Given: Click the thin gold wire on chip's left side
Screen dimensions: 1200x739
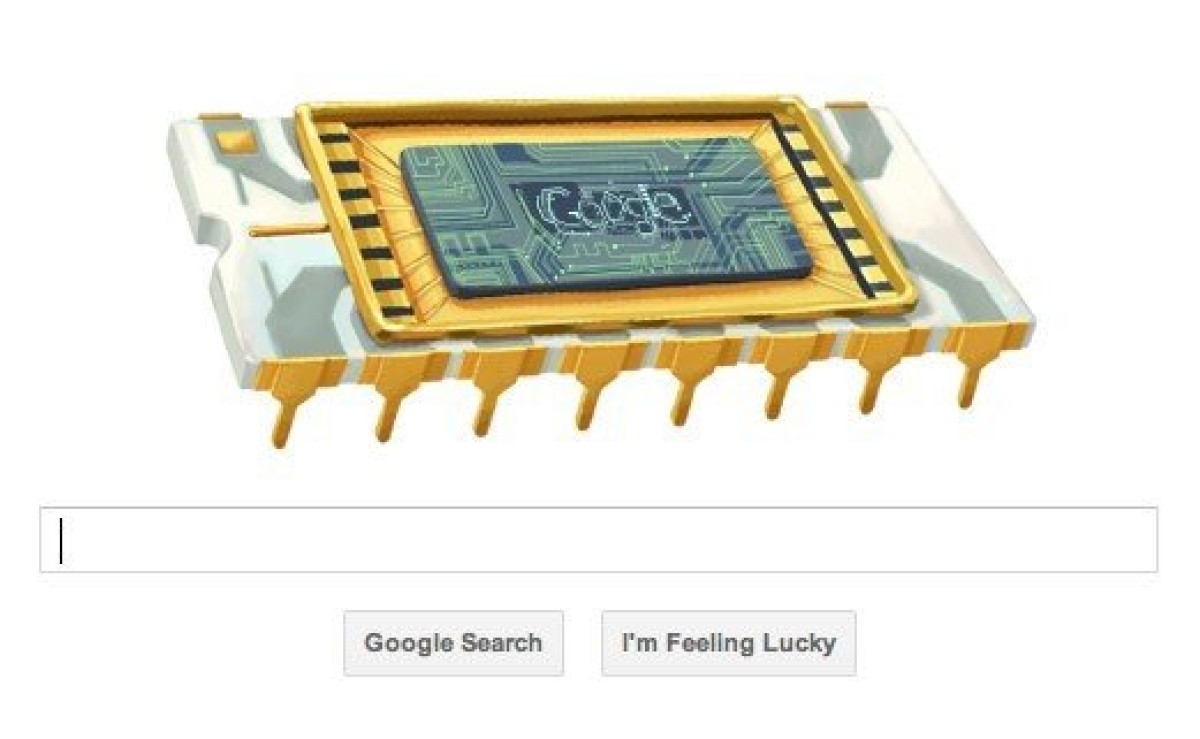Looking at the screenshot, I should click(x=286, y=231).
